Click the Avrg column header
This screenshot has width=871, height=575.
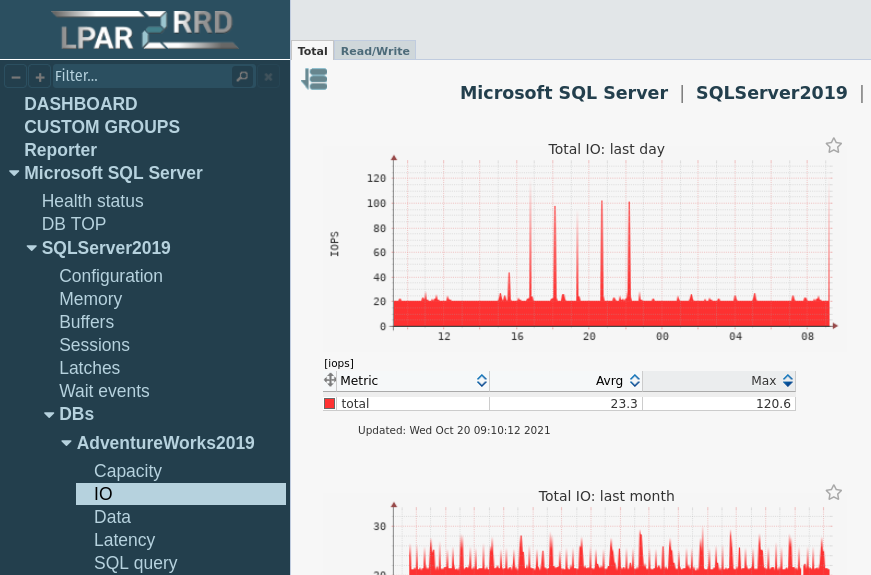click(565, 381)
